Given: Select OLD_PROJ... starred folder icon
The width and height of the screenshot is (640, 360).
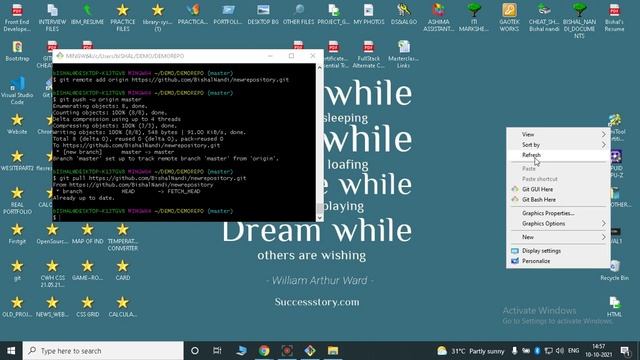Looking at the screenshot, I should pos(17,307).
